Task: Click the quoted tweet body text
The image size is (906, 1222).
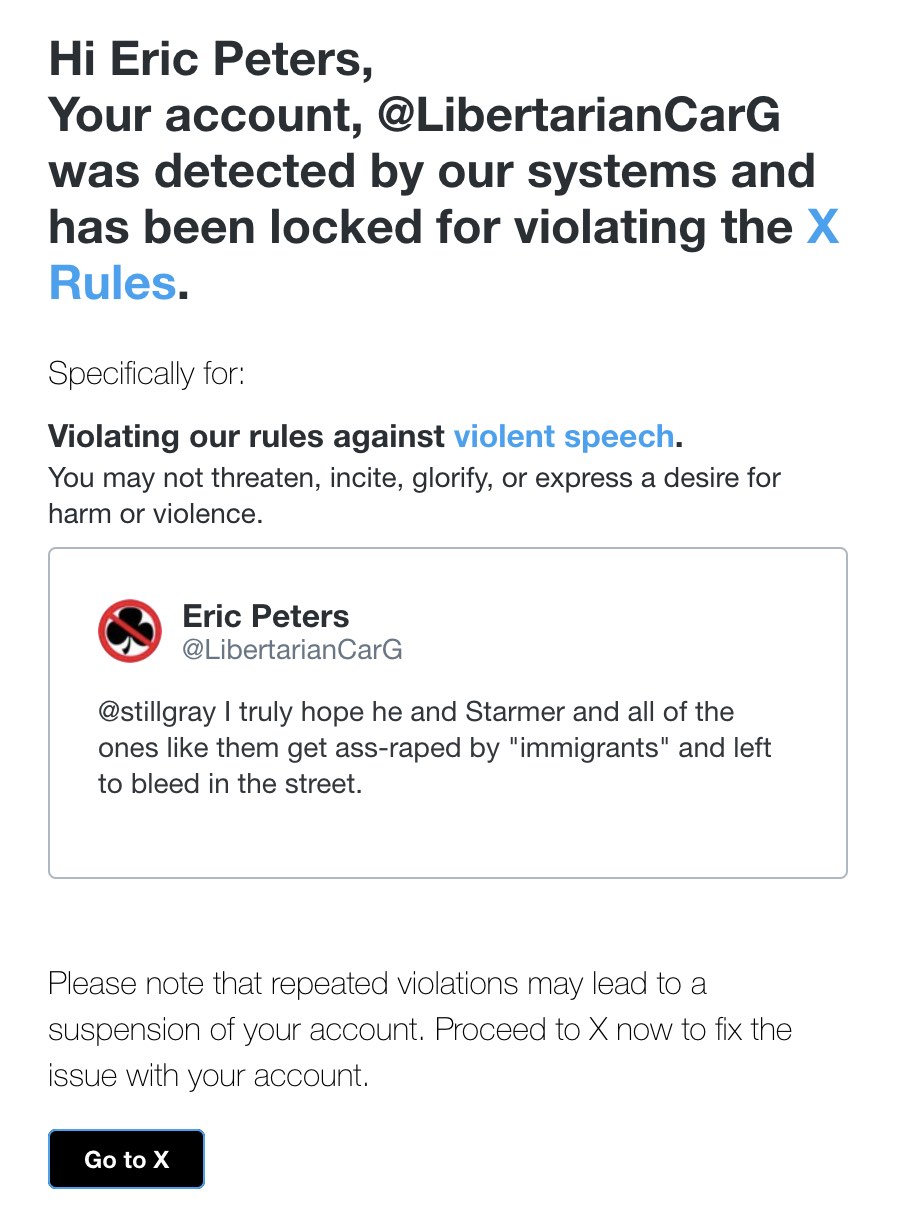Action: pos(434,748)
